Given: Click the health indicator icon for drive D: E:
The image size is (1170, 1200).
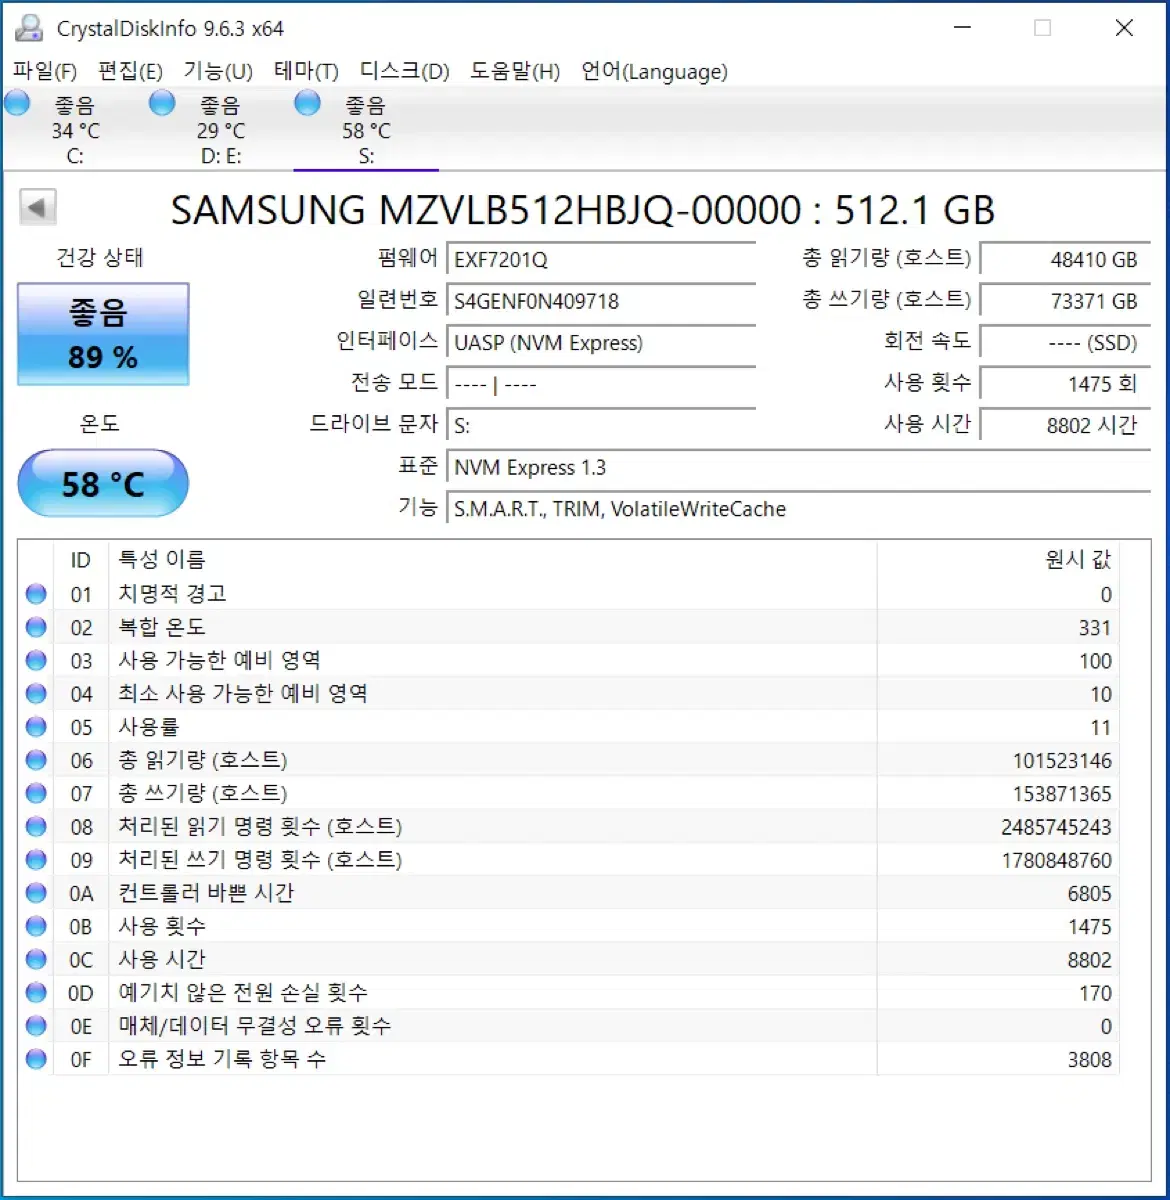Looking at the screenshot, I should point(161,102).
